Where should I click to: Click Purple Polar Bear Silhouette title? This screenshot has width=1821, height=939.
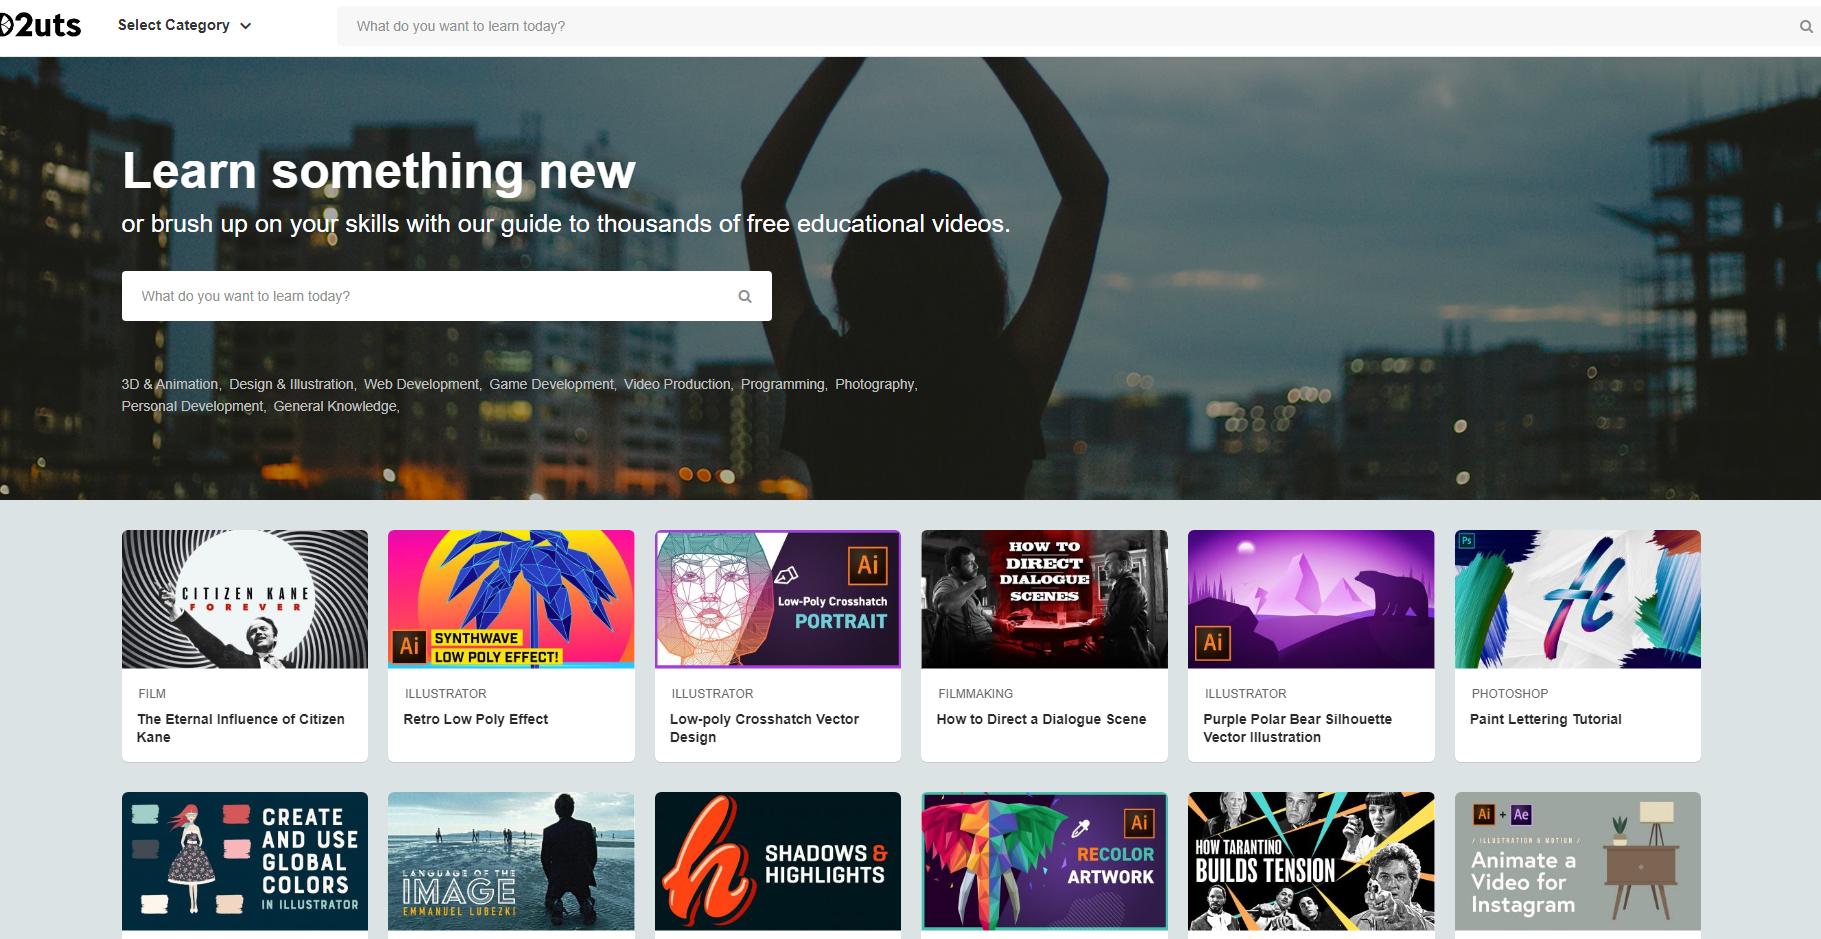(x=1297, y=727)
